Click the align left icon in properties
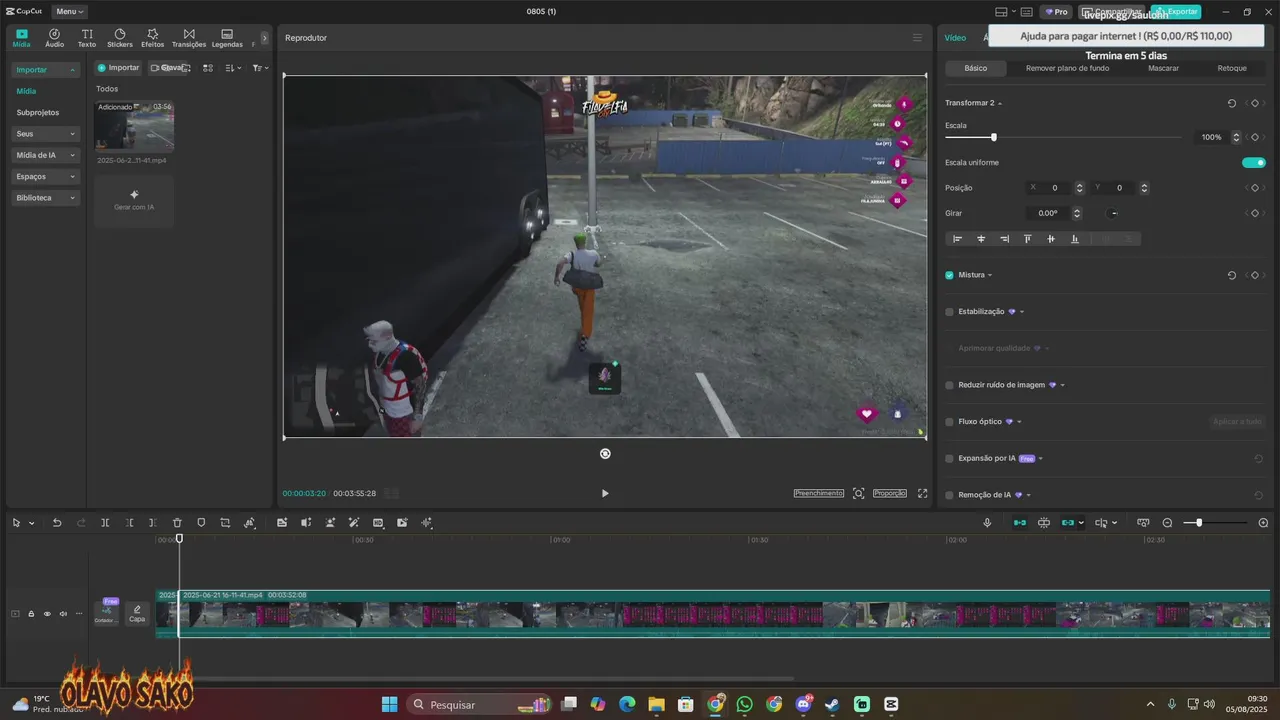Screen dimensions: 1280x720 click(x=957, y=239)
